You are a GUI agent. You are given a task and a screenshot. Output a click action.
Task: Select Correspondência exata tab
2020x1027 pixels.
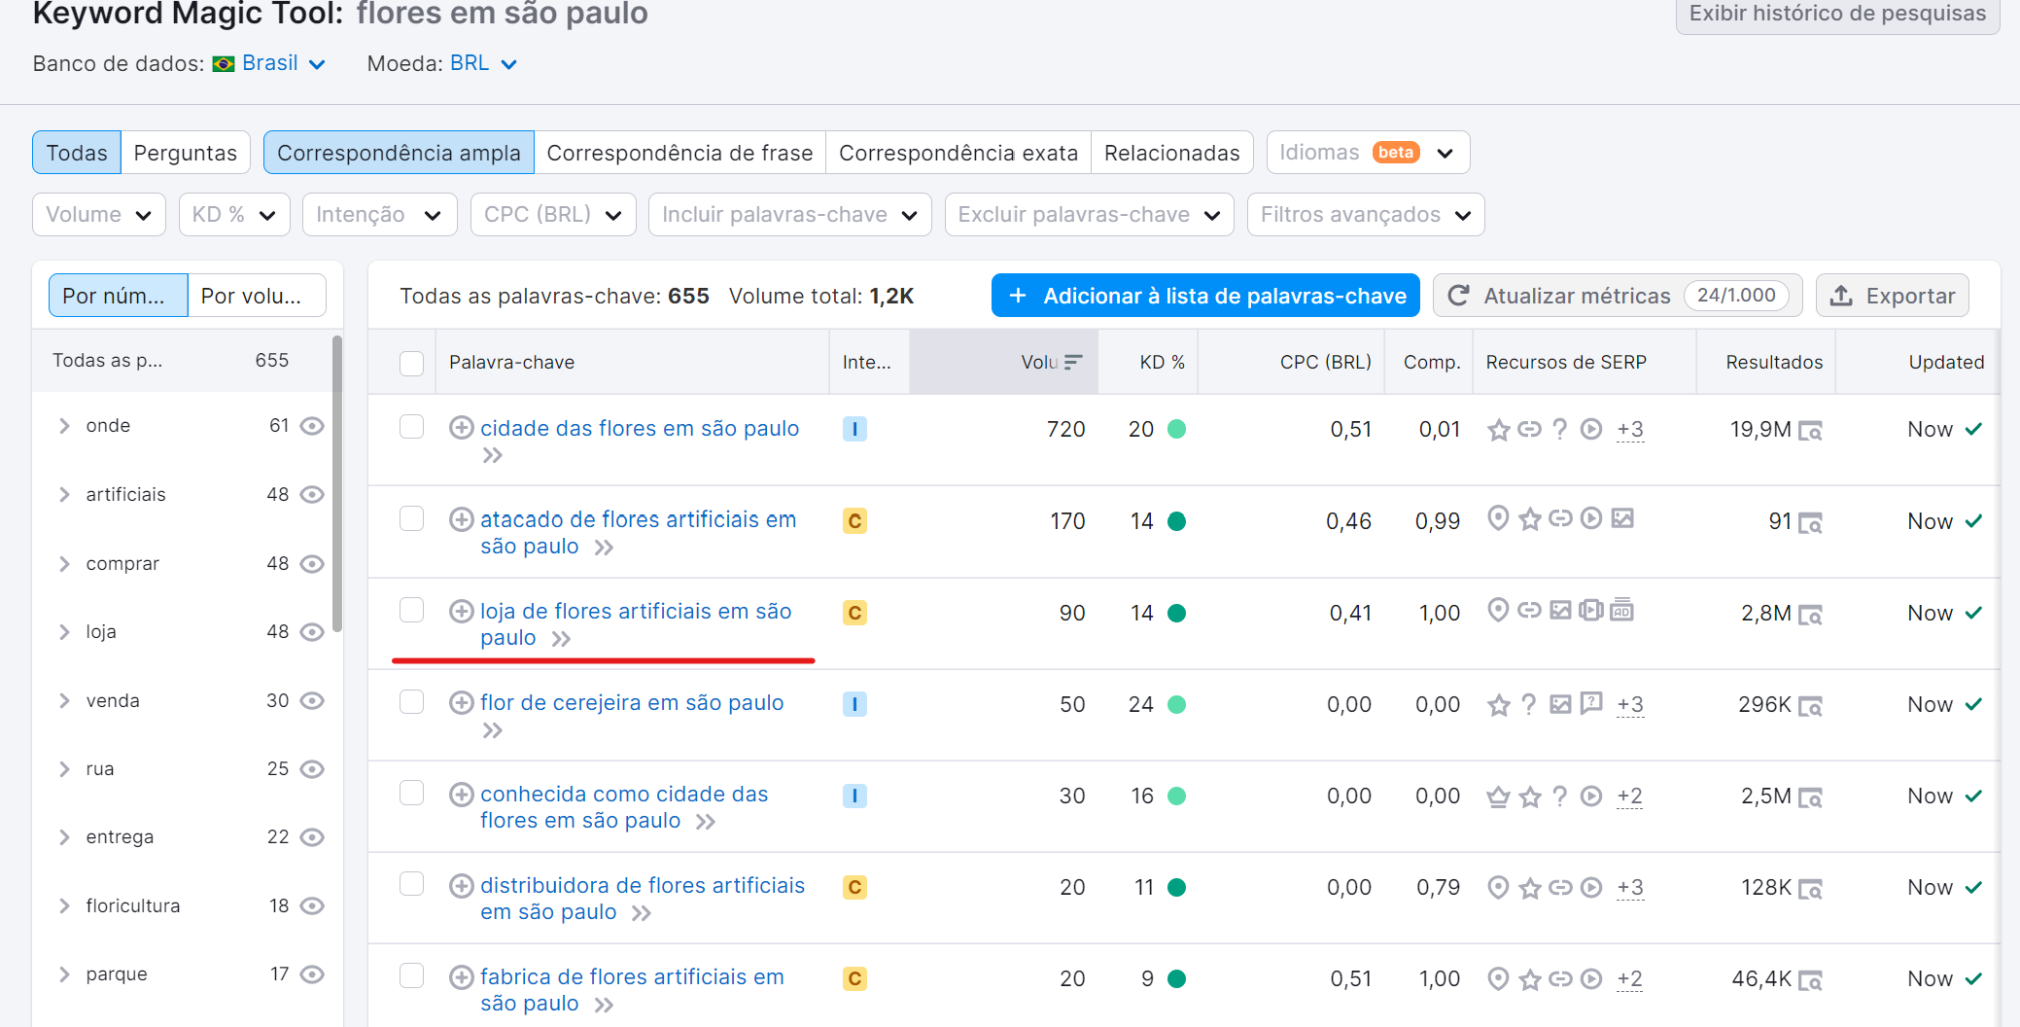click(x=958, y=153)
